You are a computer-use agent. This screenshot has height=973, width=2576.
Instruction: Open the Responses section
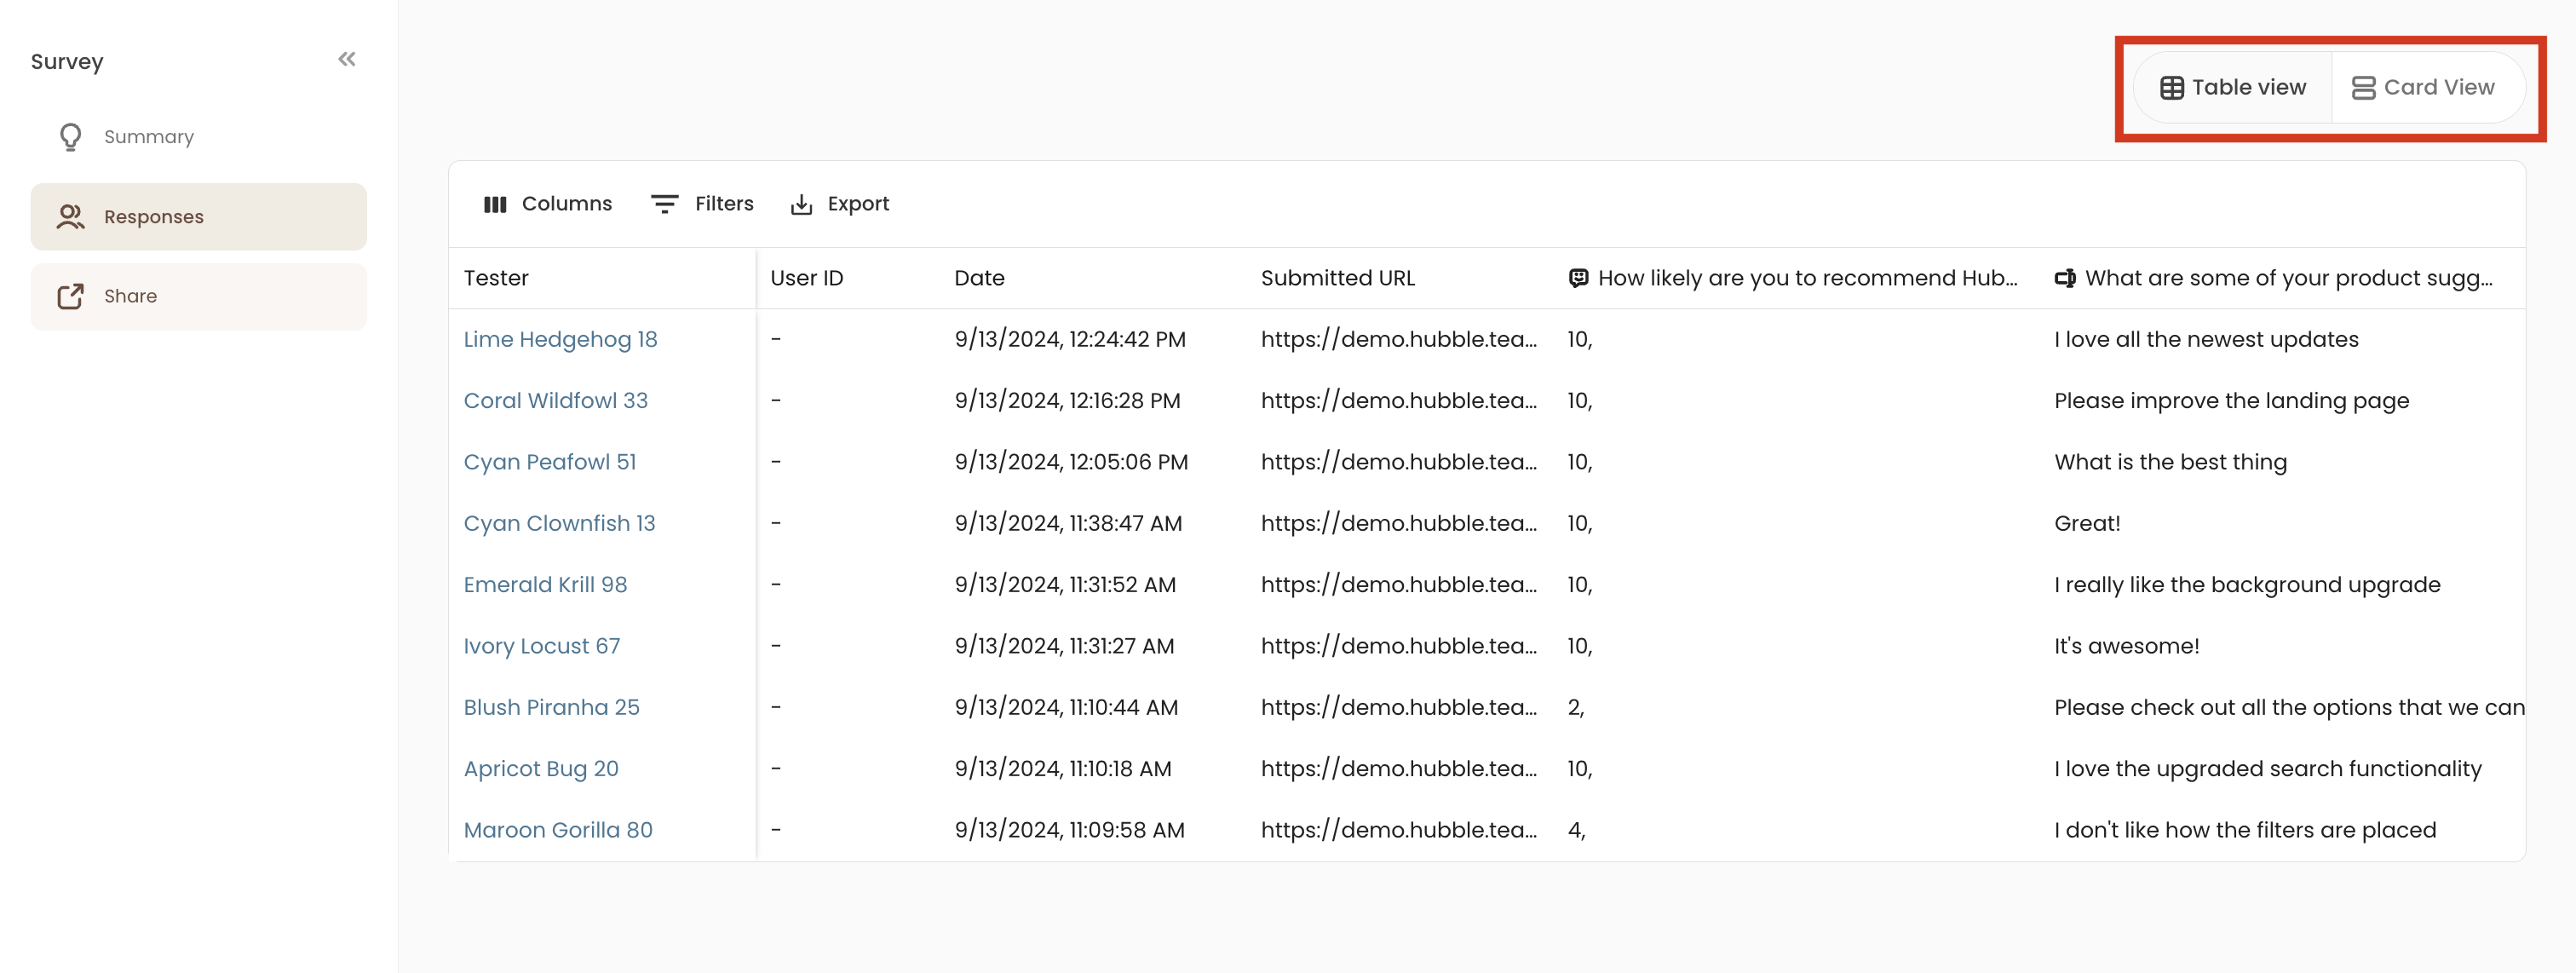point(199,217)
